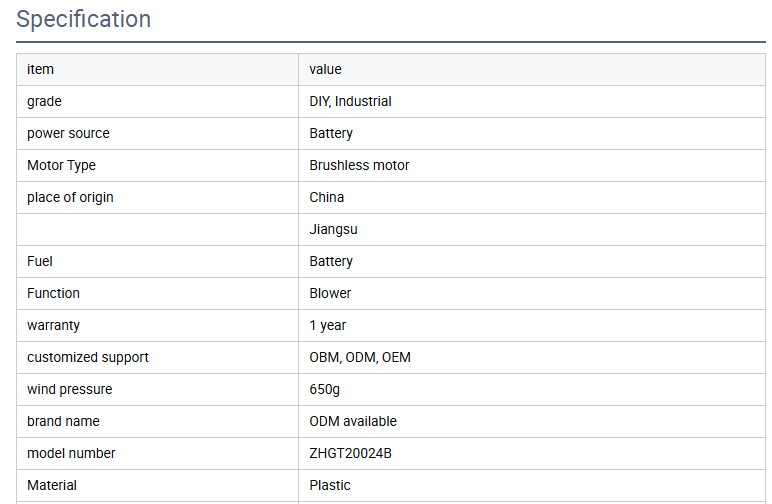Click the 'DIY, Industrial' value cell

click(x=351, y=101)
